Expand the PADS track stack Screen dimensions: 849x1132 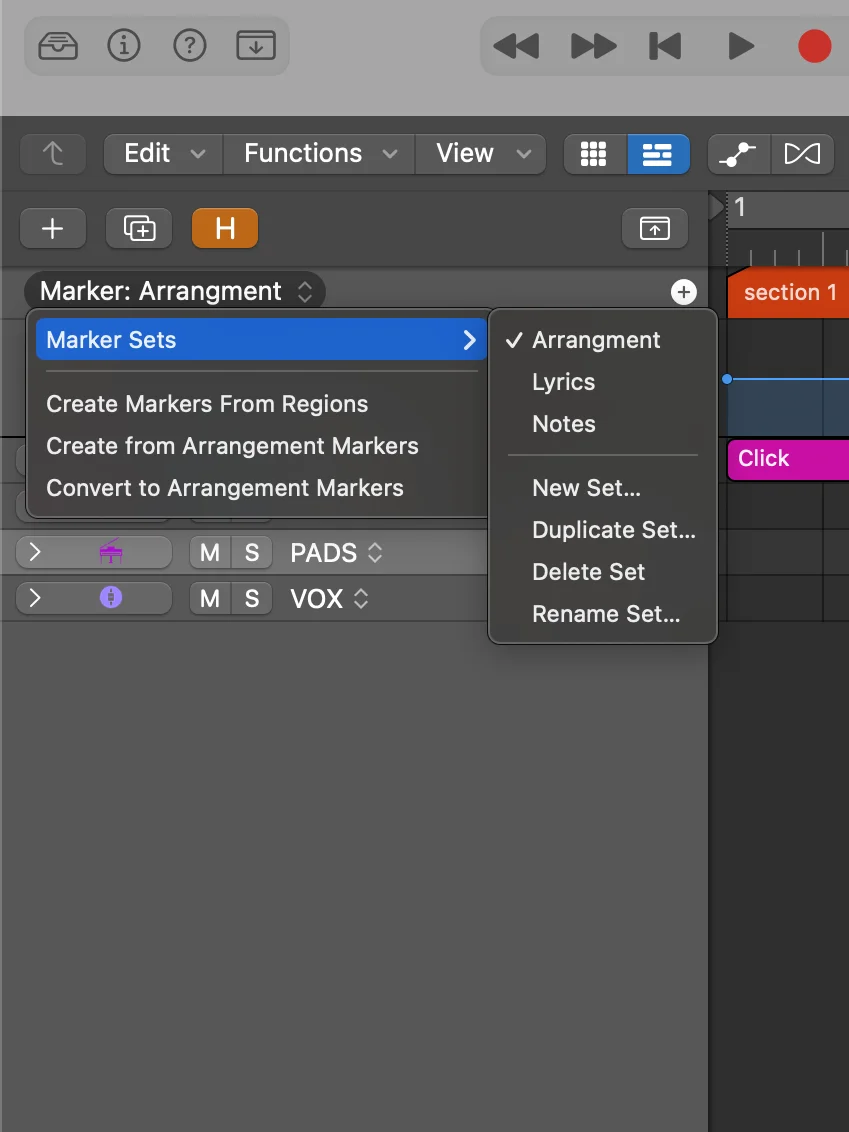35,553
